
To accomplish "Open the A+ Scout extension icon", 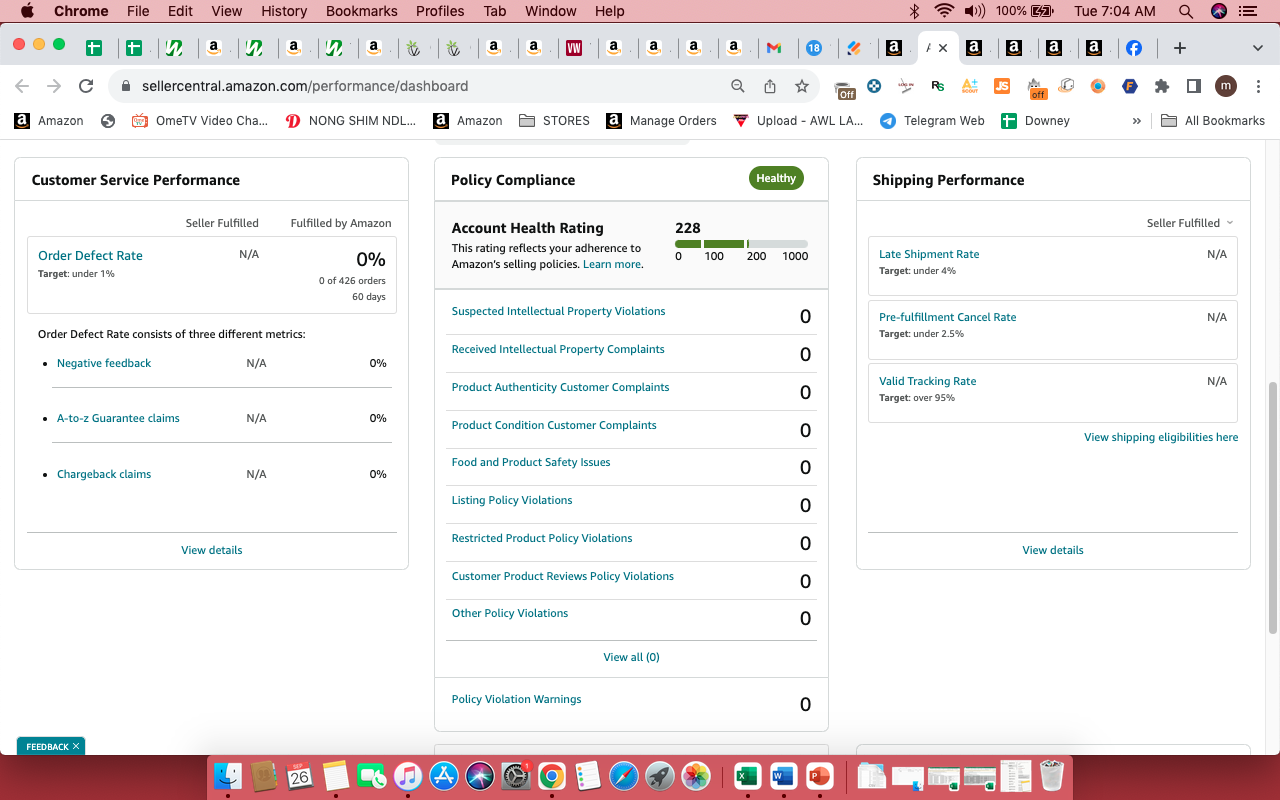I will coord(969,86).
